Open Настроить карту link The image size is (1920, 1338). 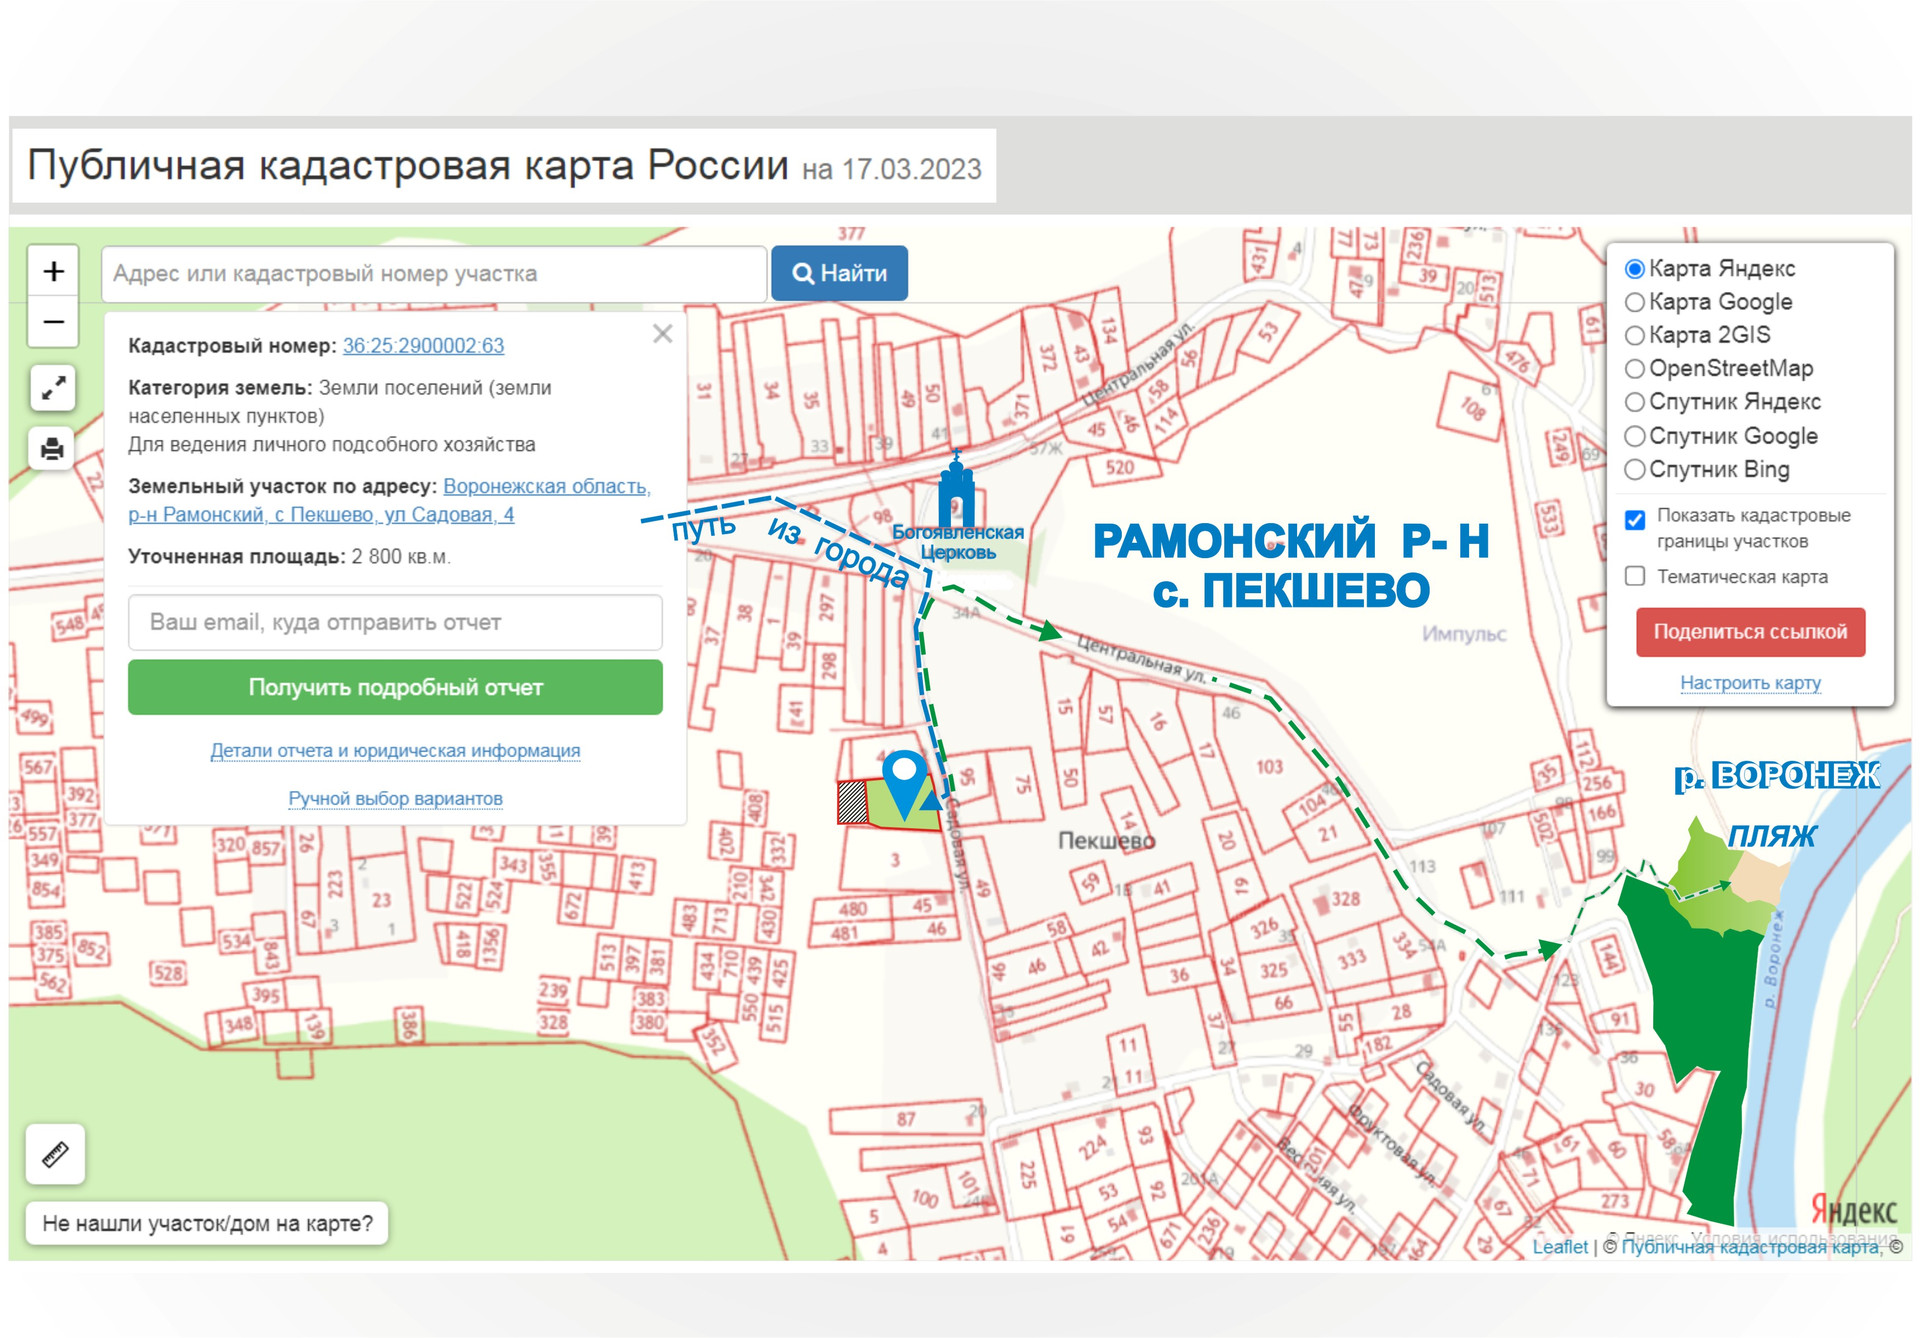click(1750, 682)
